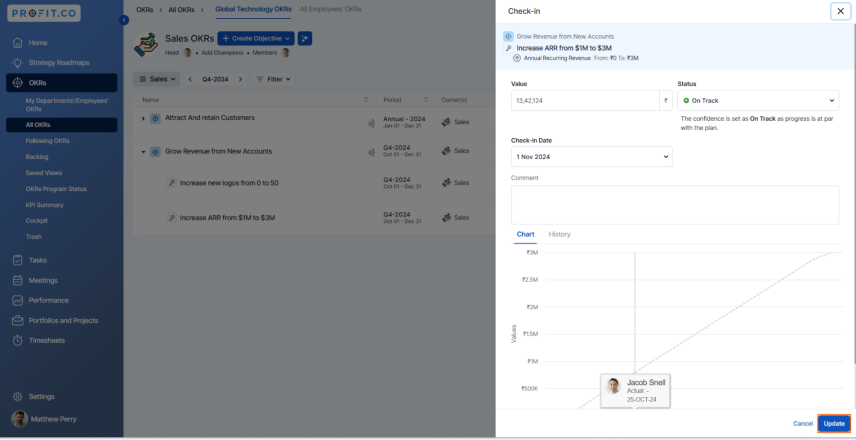Click the objective icon in Check-in header
This screenshot has height=440, width=856.
pyautogui.click(x=508, y=37)
